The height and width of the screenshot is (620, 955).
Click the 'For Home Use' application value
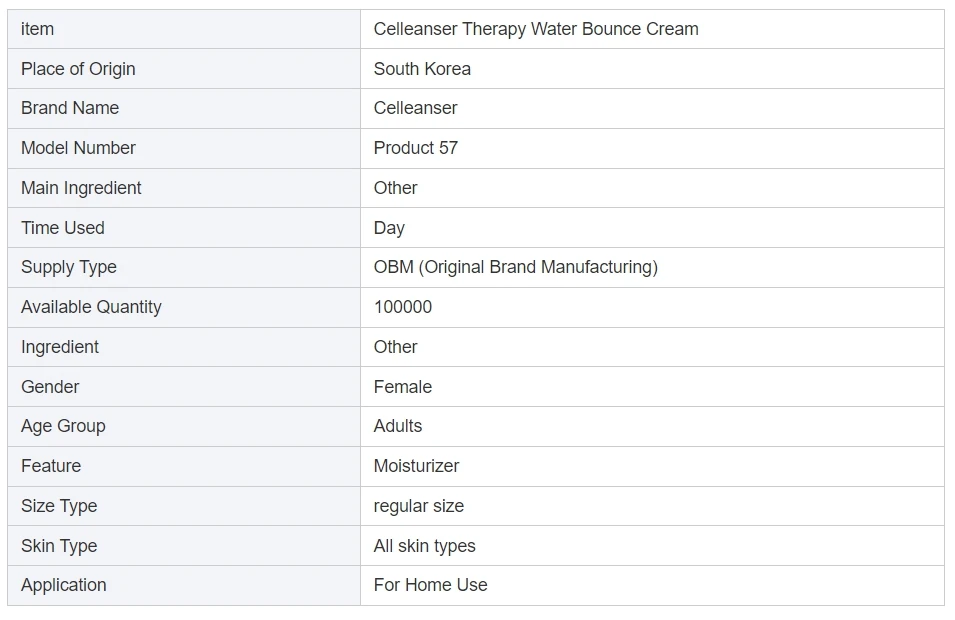(431, 585)
